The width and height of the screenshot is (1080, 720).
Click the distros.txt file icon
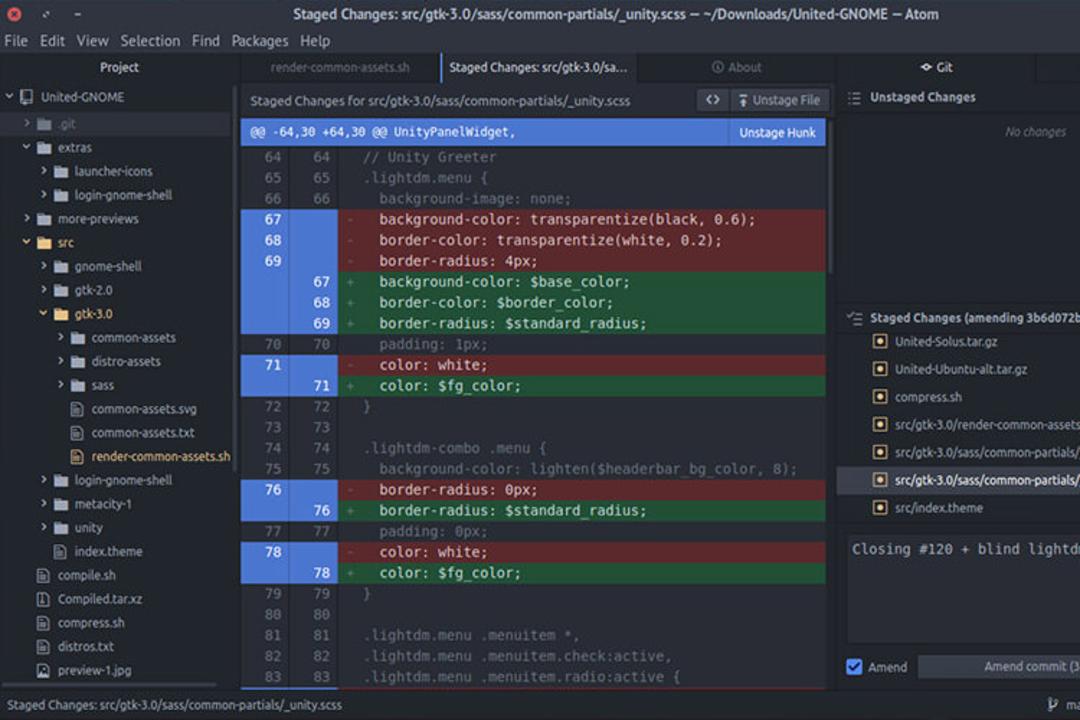[43, 647]
